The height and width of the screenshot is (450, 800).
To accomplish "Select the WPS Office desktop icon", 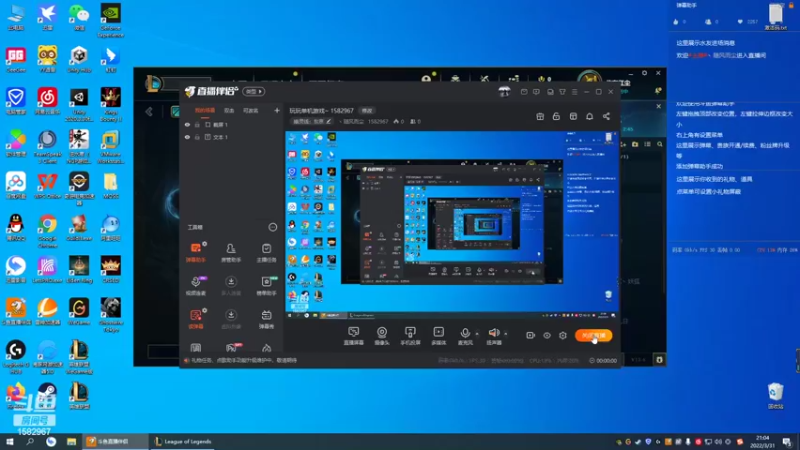I will (x=47, y=185).
